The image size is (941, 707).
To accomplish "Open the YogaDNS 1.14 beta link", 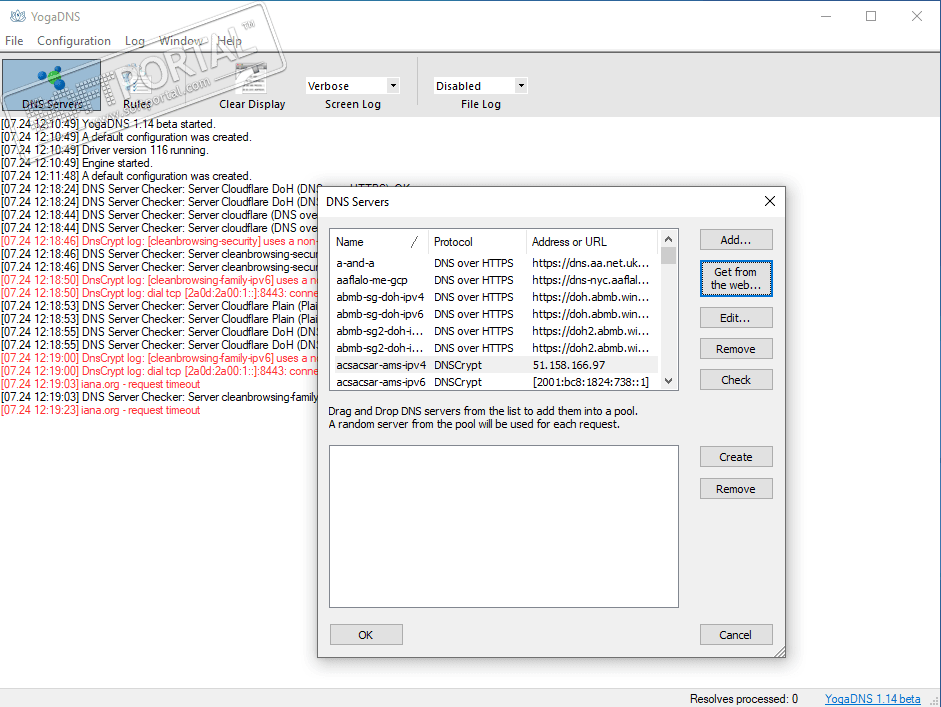I will 872,699.
